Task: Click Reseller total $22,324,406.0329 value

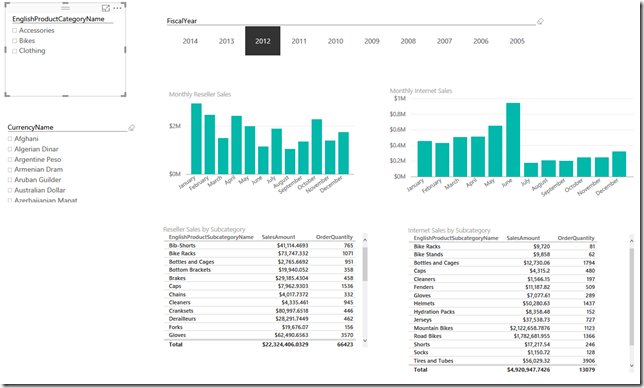Action: click(285, 344)
